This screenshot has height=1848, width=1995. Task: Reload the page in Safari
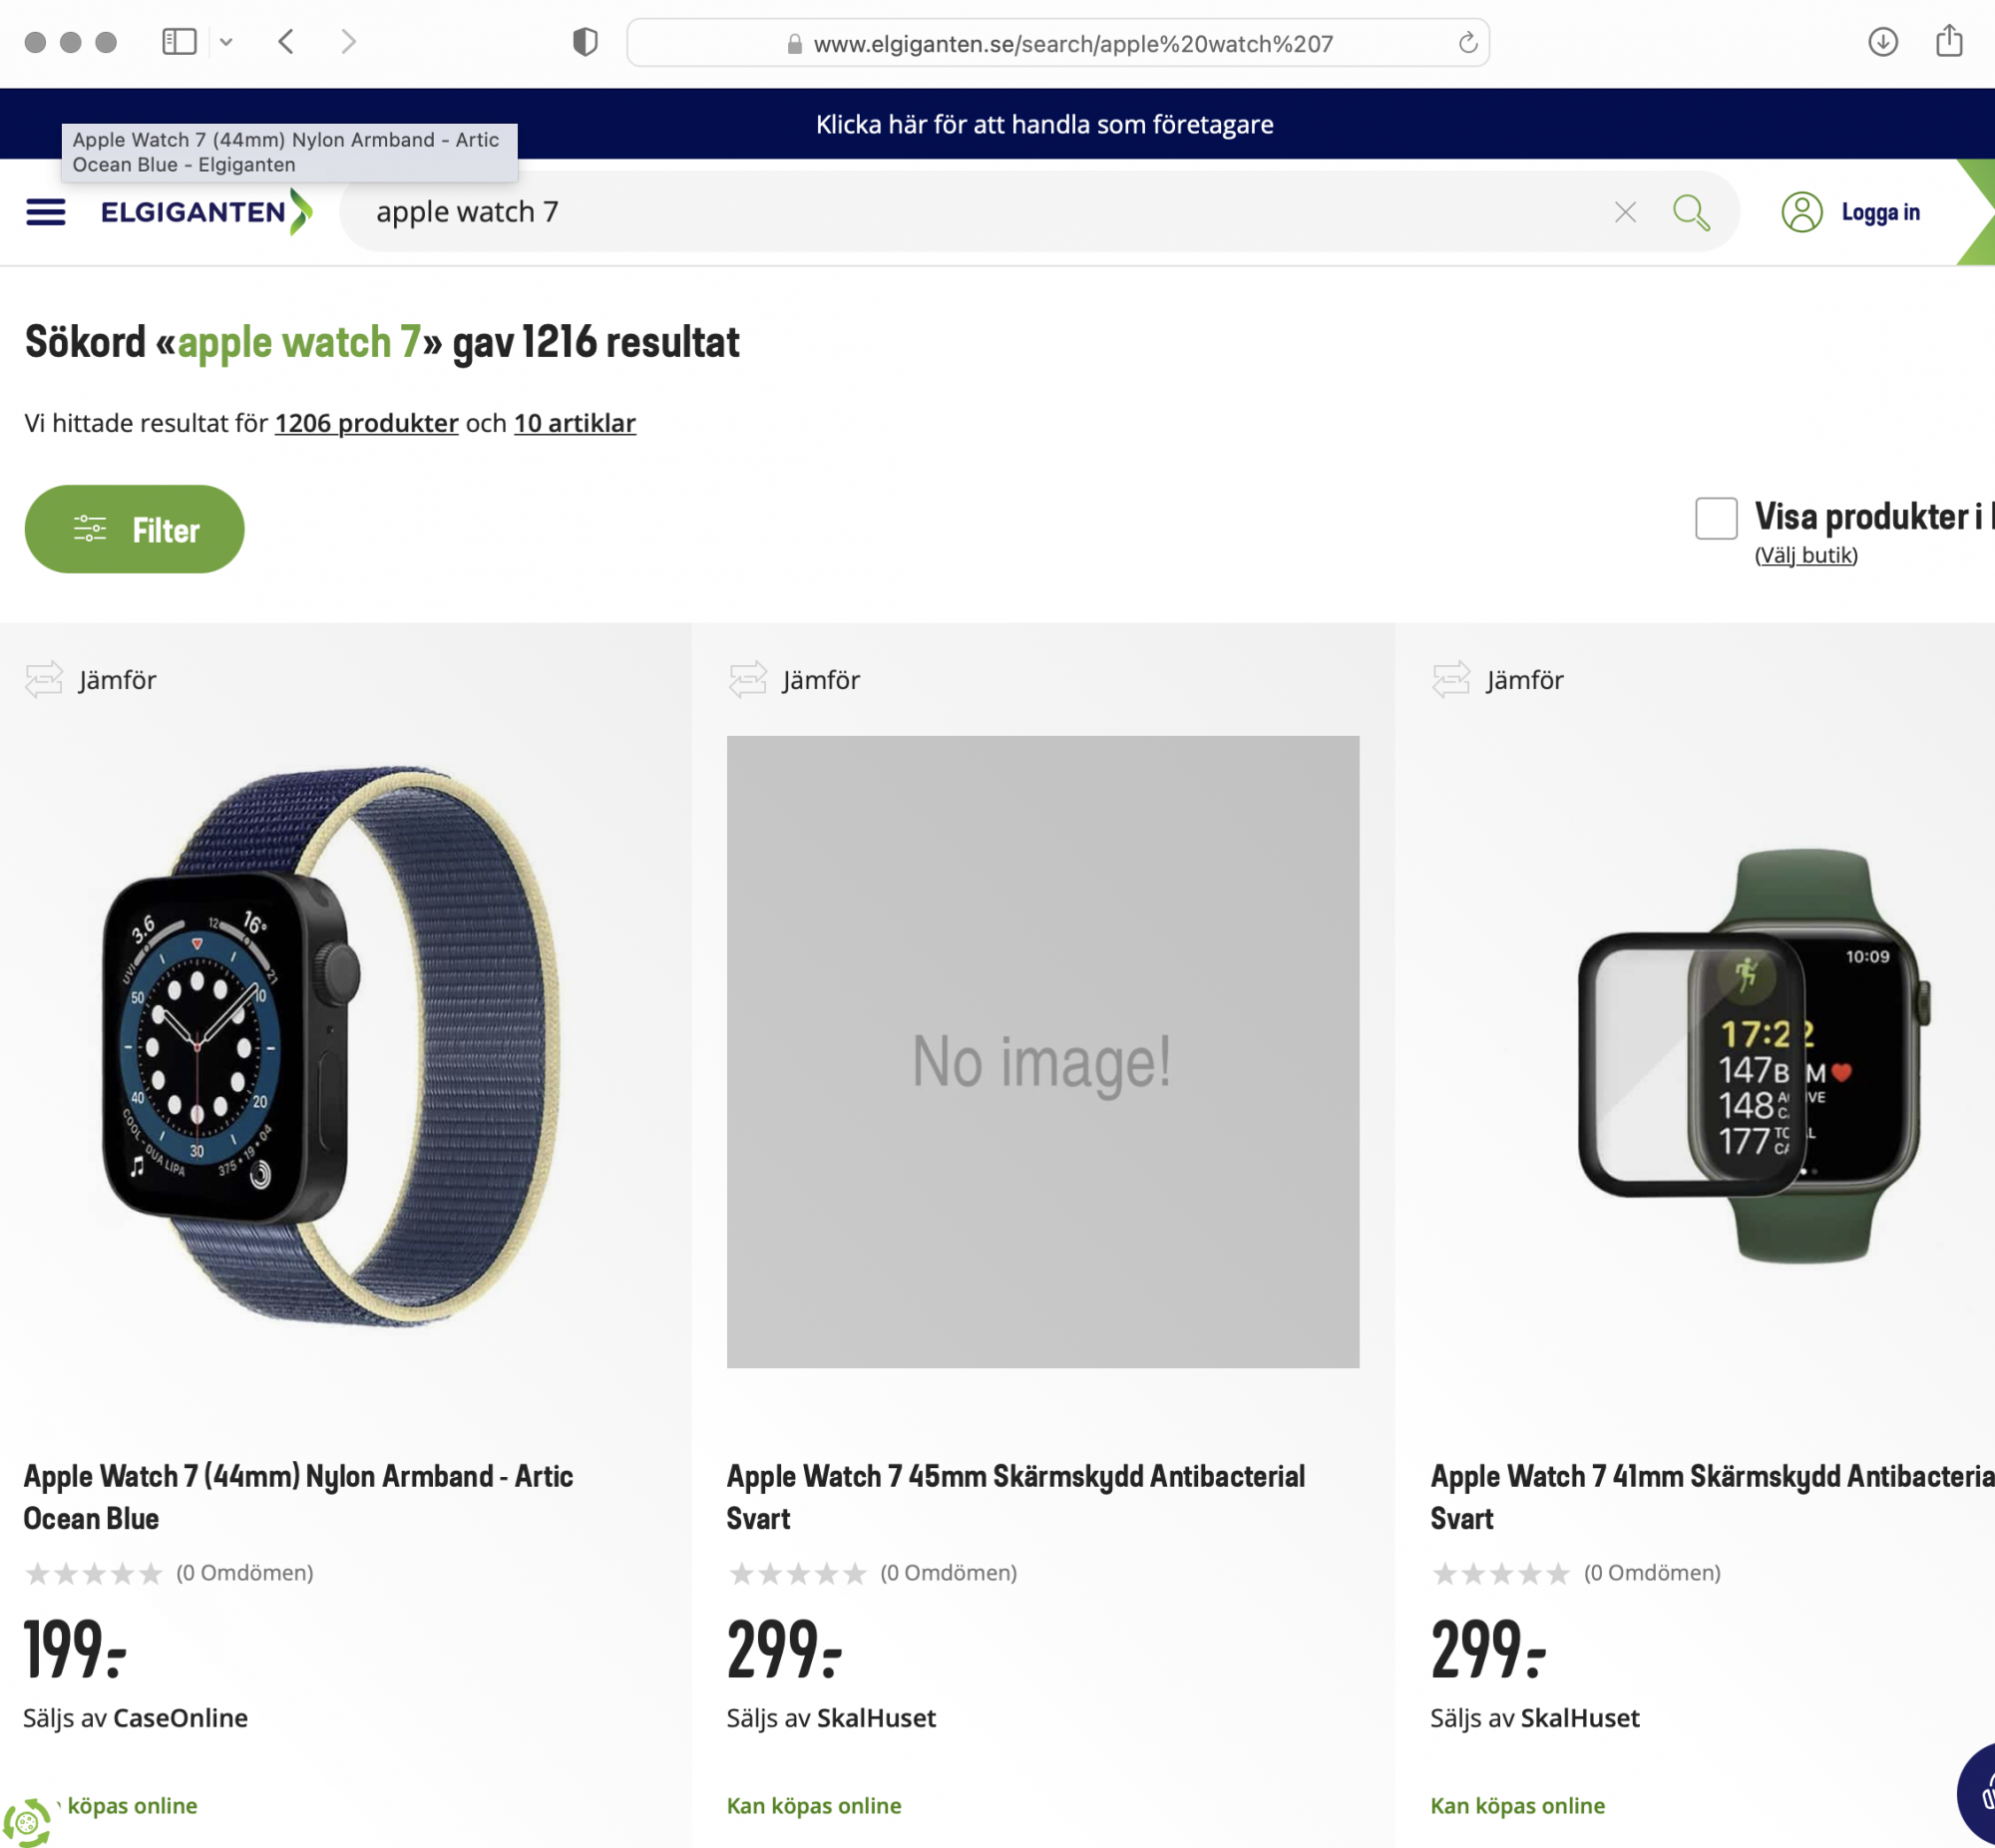1467,43
